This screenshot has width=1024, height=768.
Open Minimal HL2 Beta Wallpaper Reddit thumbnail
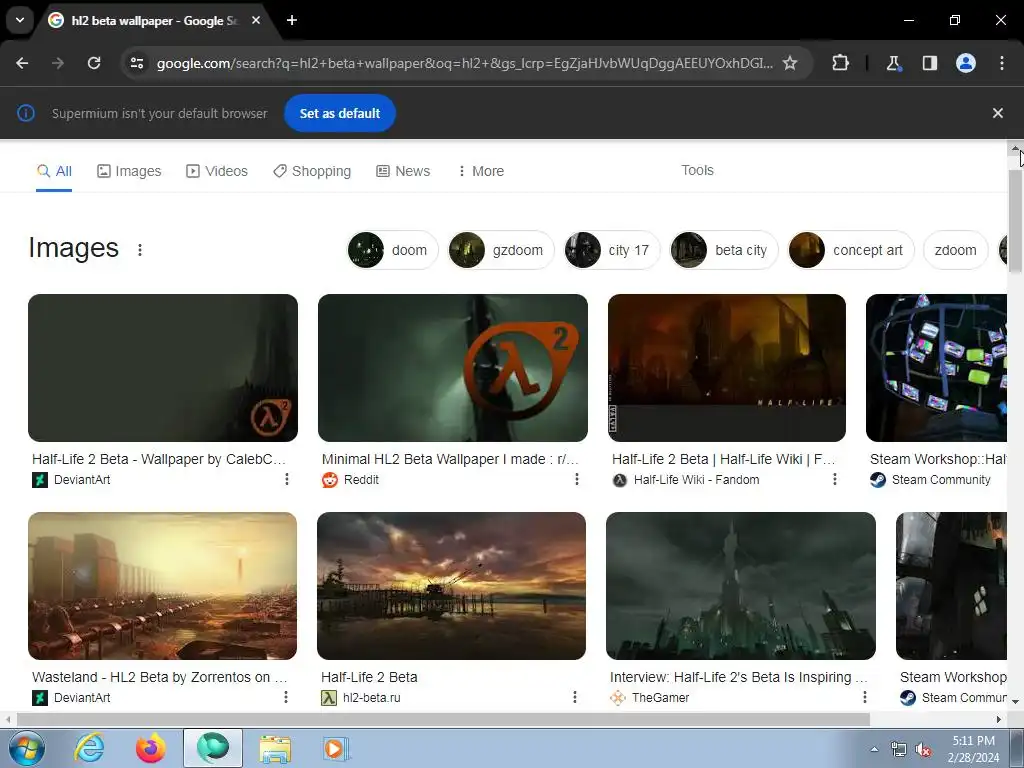click(x=453, y=368)
